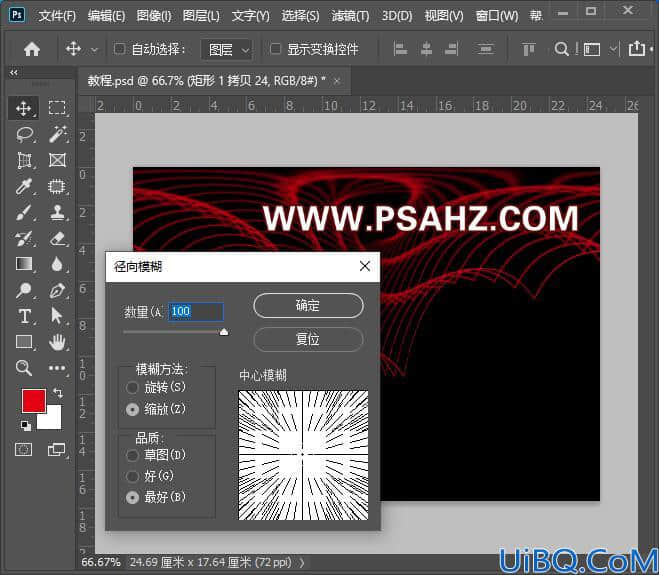Select the Dodge tool

(x=24, y=290)
